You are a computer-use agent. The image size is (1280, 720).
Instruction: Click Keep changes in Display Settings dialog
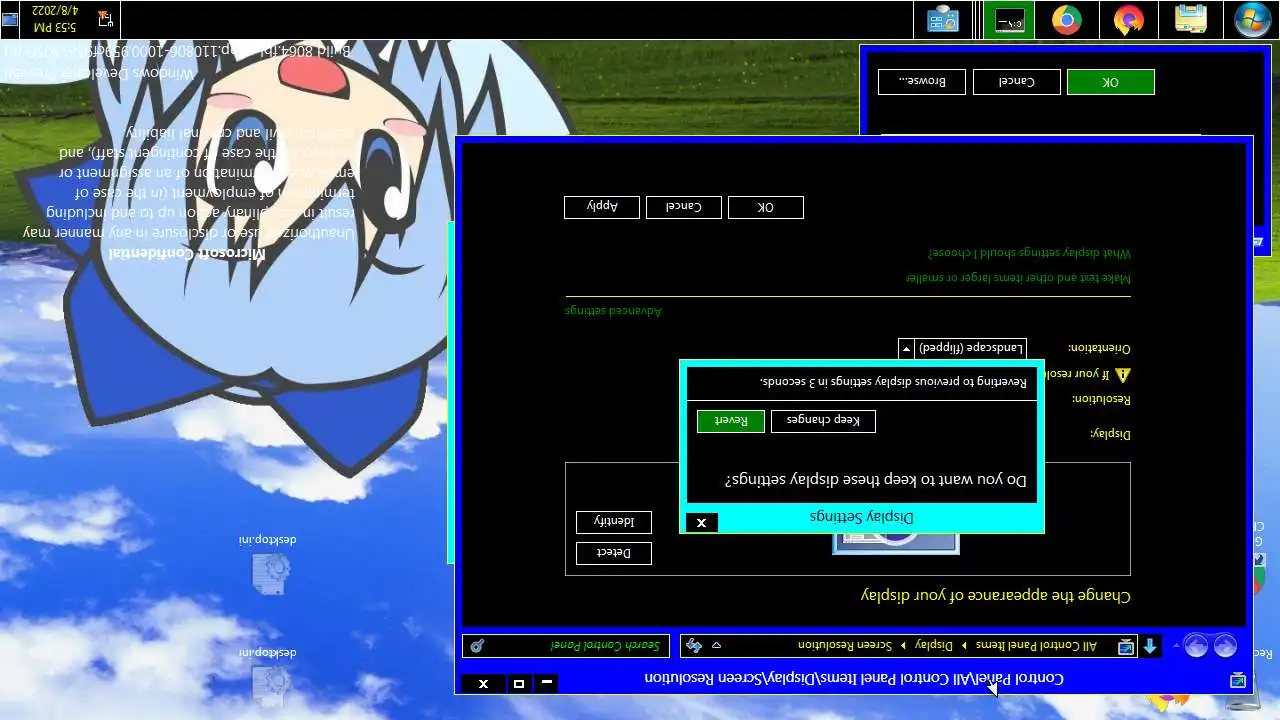click(x=823, y=421)
